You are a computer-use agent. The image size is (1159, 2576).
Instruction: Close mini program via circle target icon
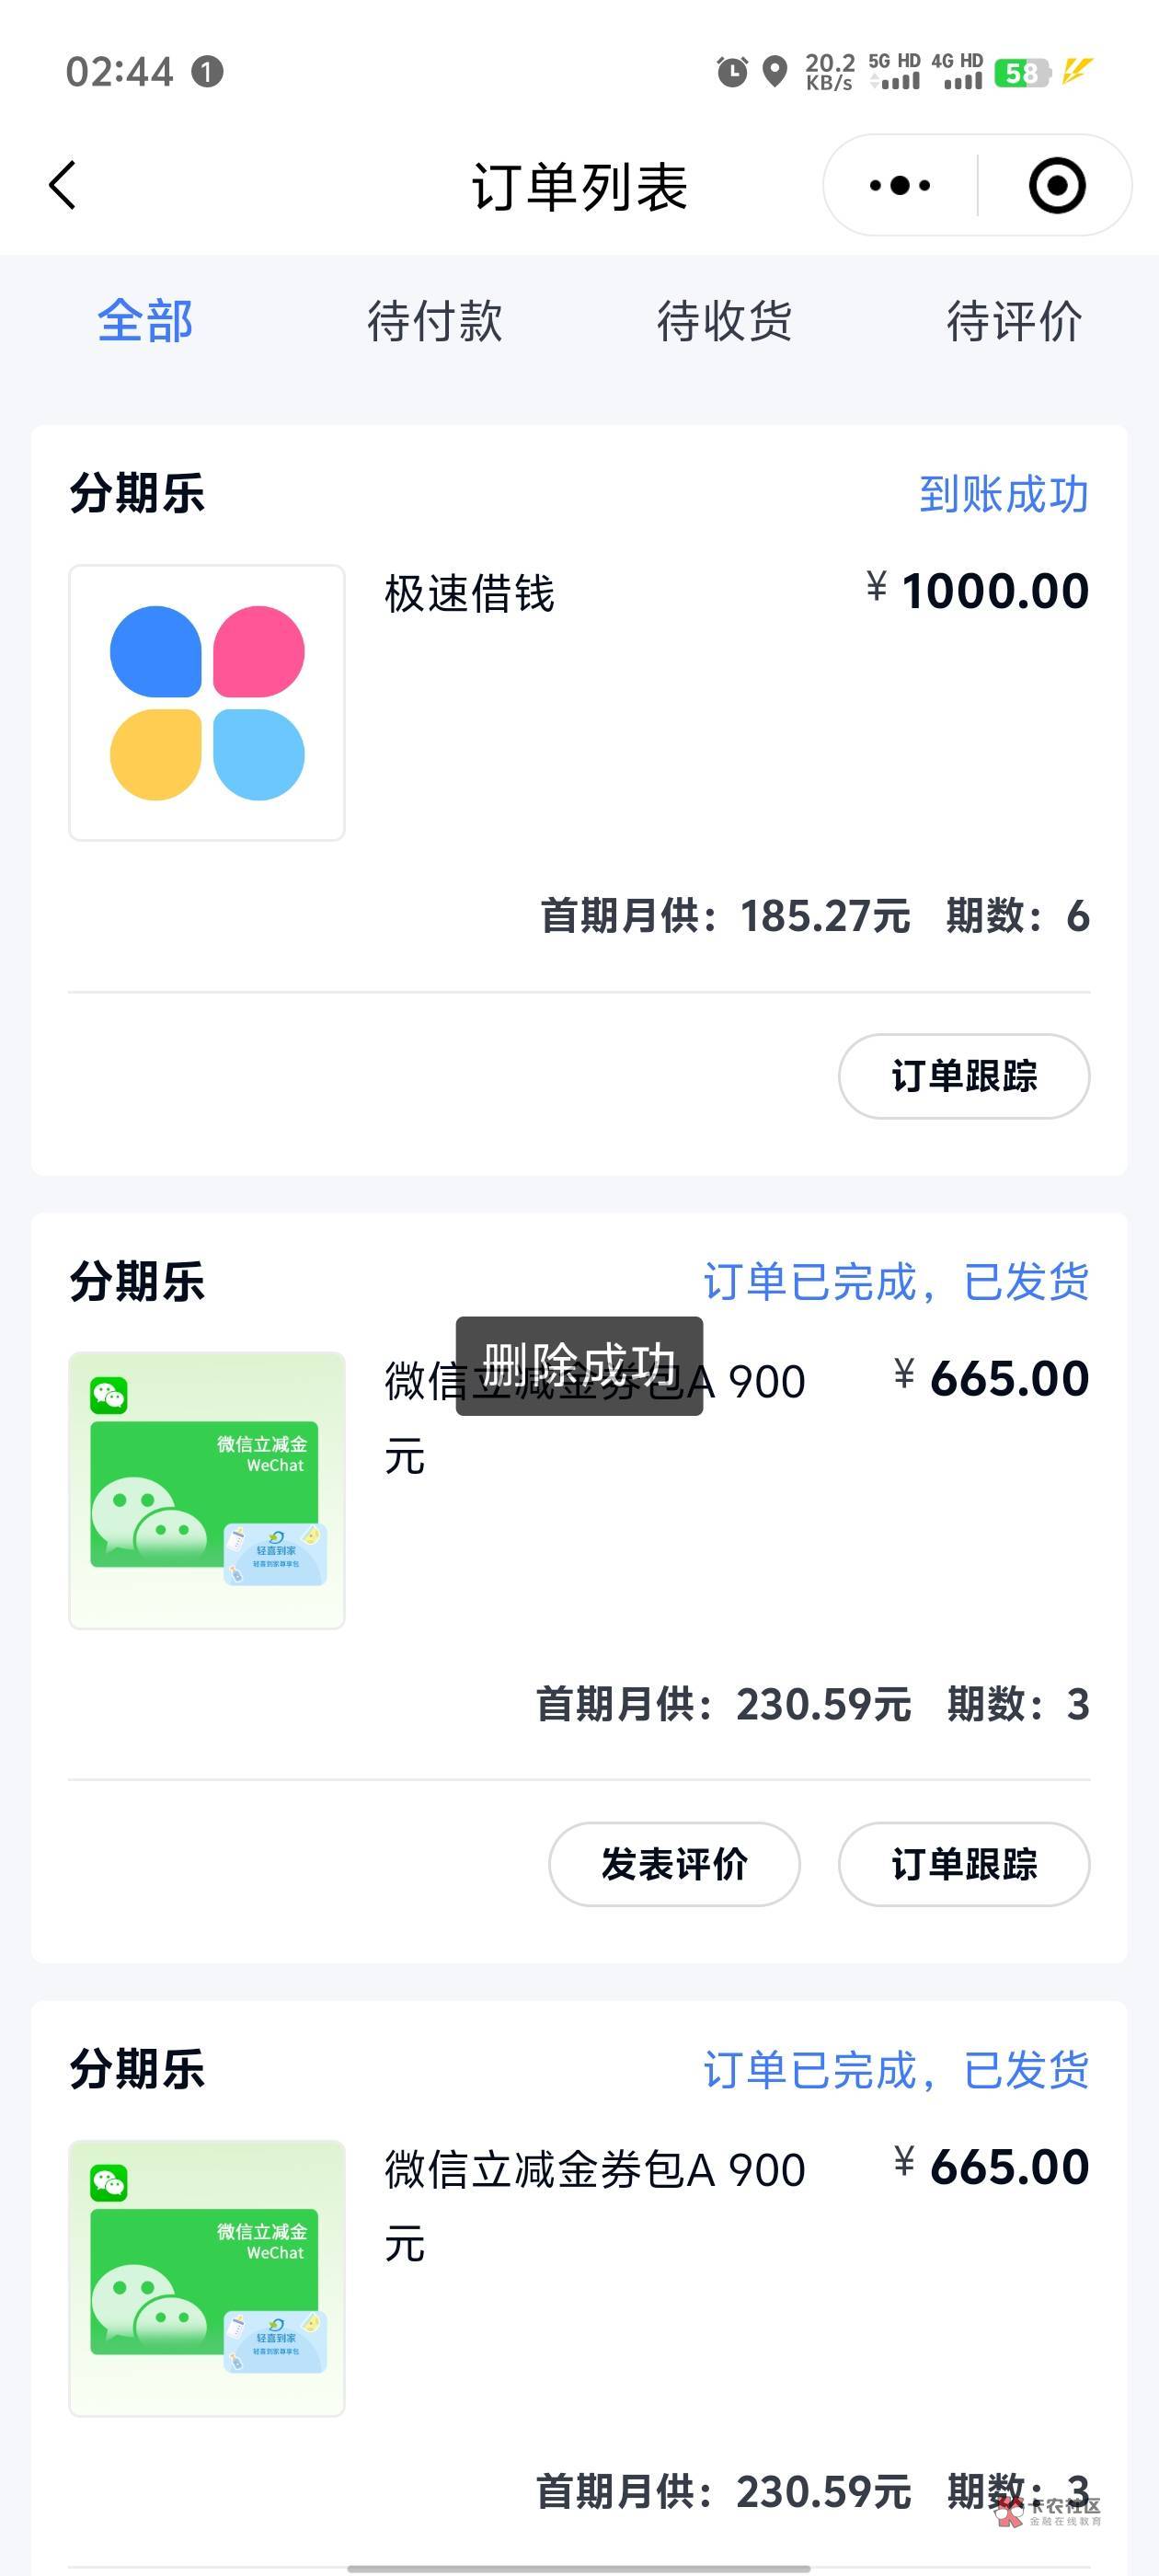coord(1056,186)
